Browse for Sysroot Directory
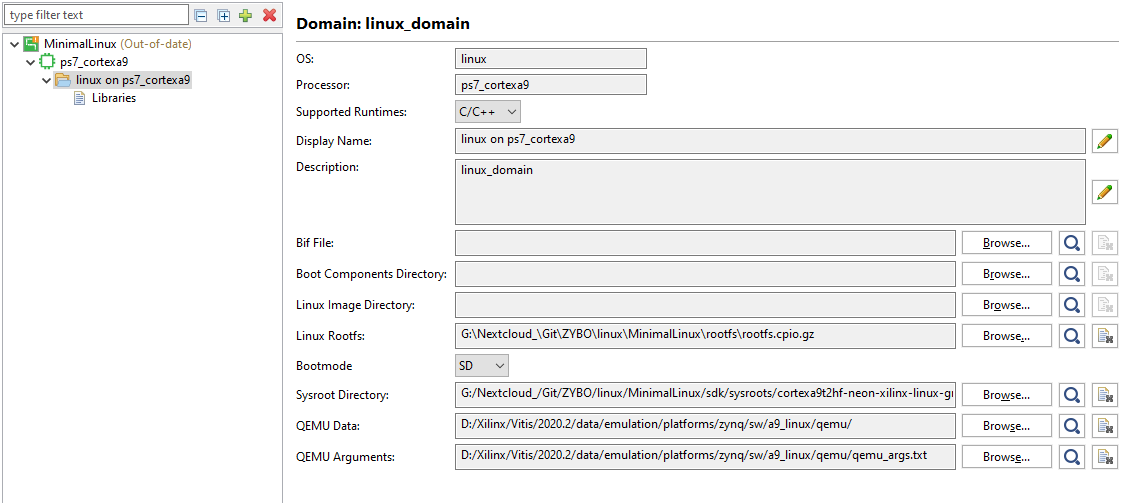 [1007, 395]
